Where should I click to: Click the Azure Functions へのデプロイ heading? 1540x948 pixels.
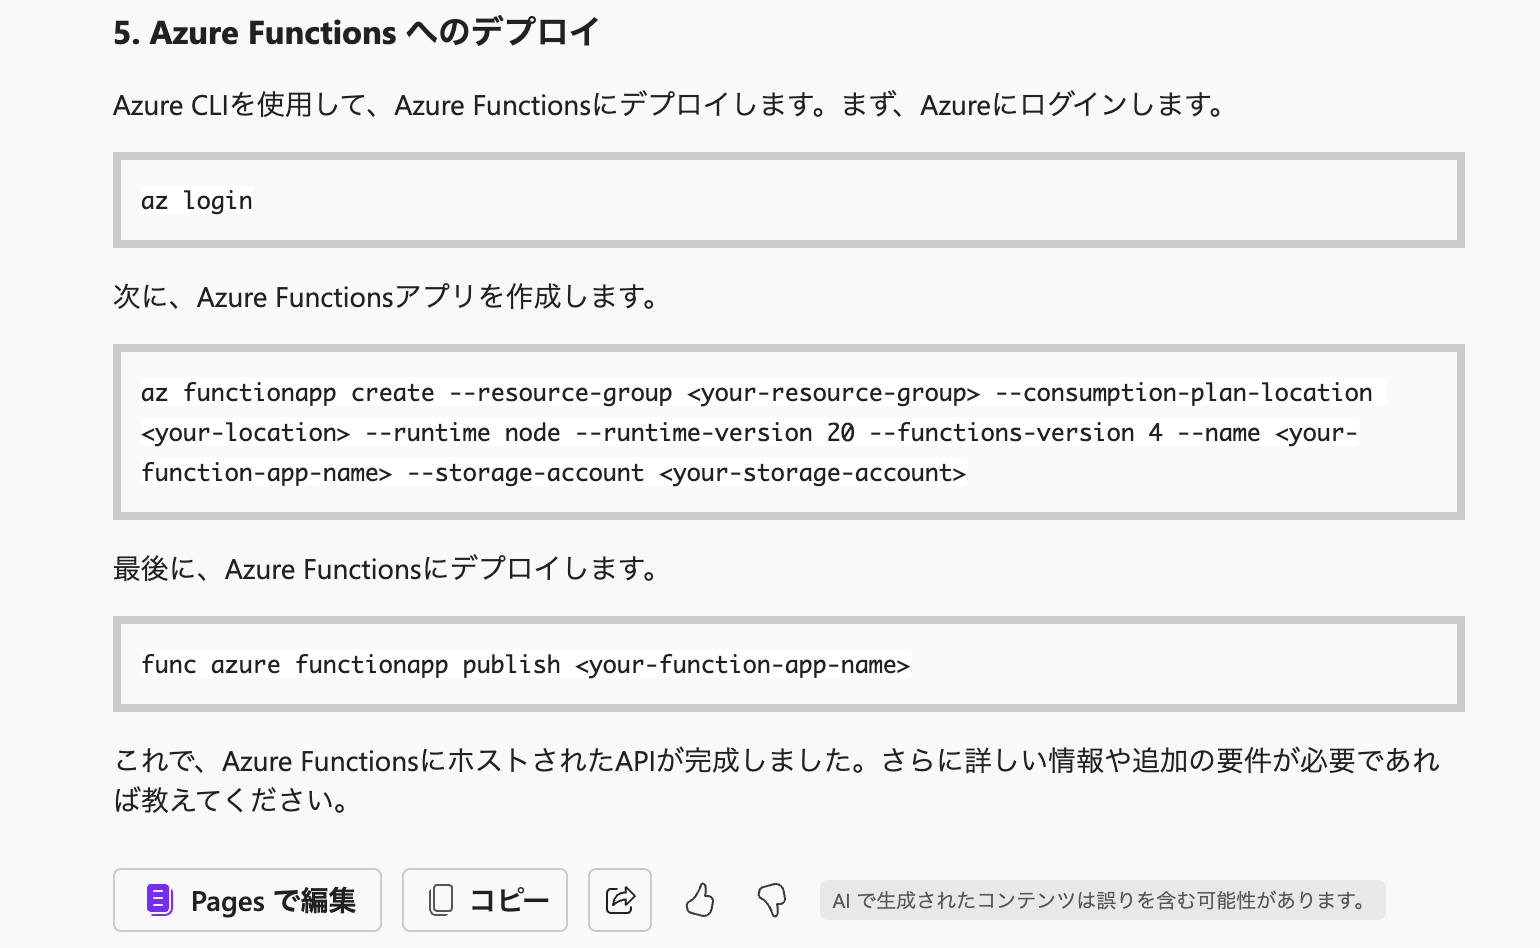(355, 33)
